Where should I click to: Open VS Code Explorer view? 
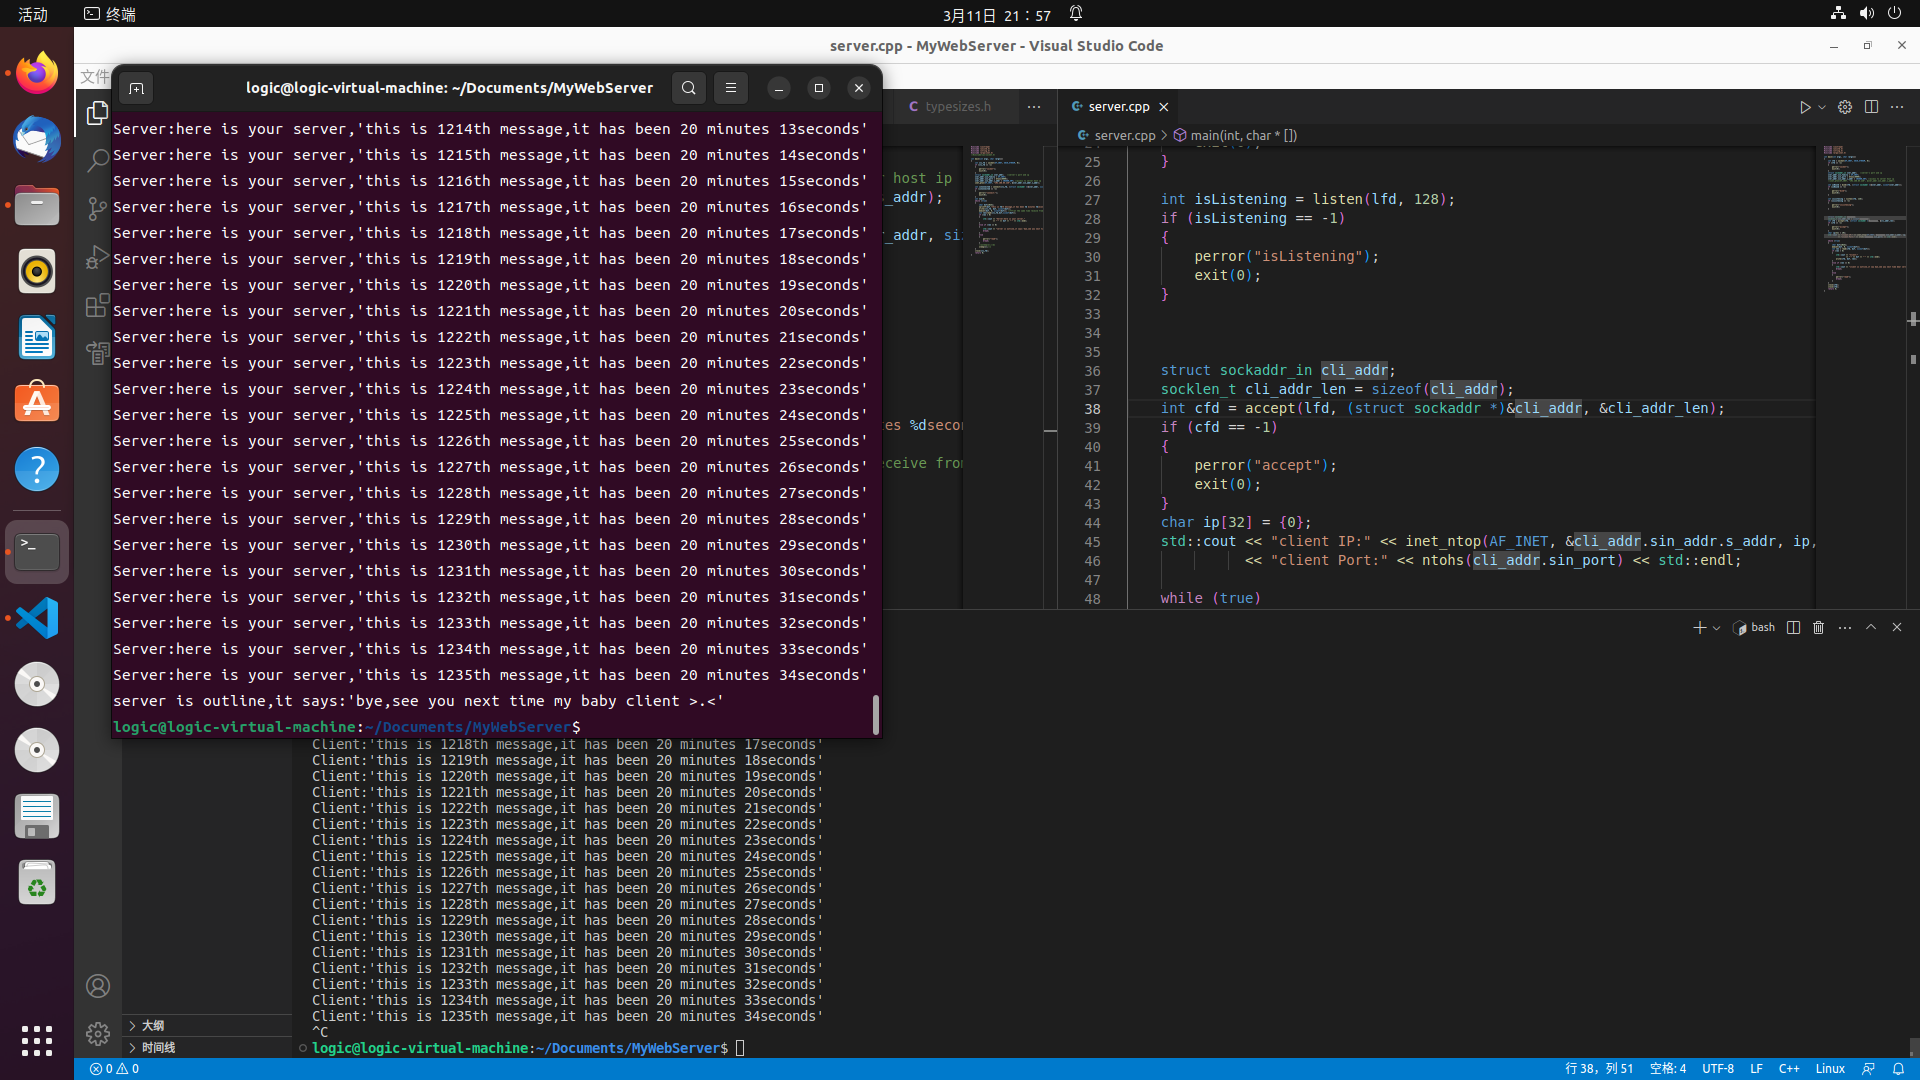point(97,113)
